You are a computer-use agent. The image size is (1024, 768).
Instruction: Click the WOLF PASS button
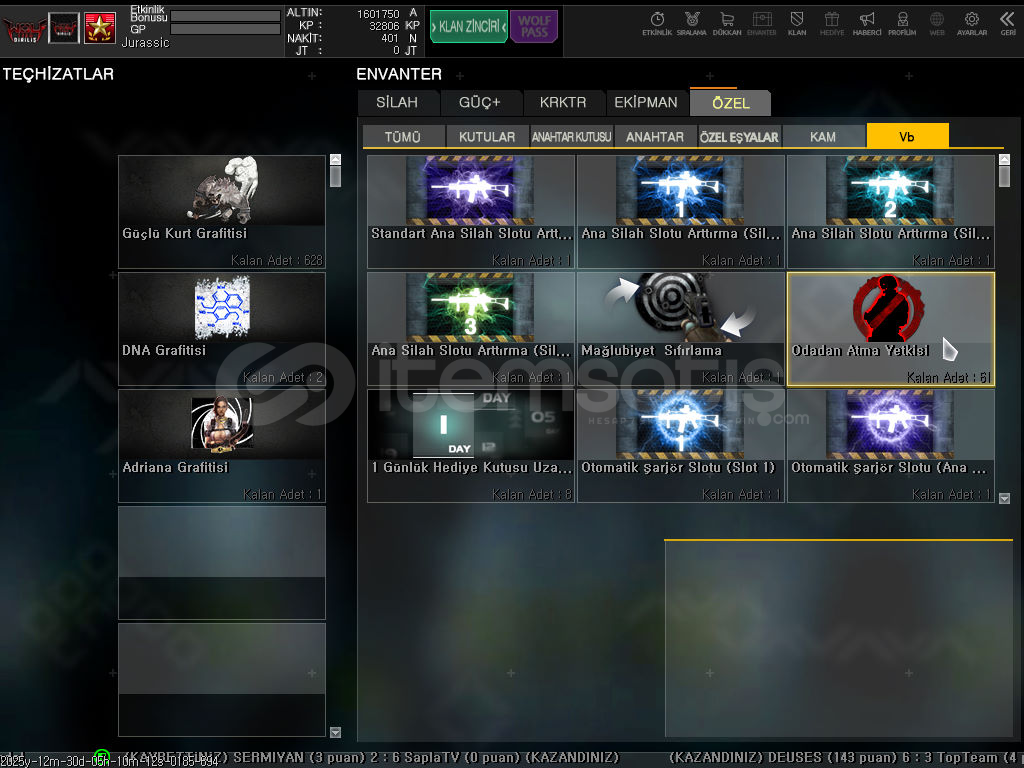click(534, 27)
